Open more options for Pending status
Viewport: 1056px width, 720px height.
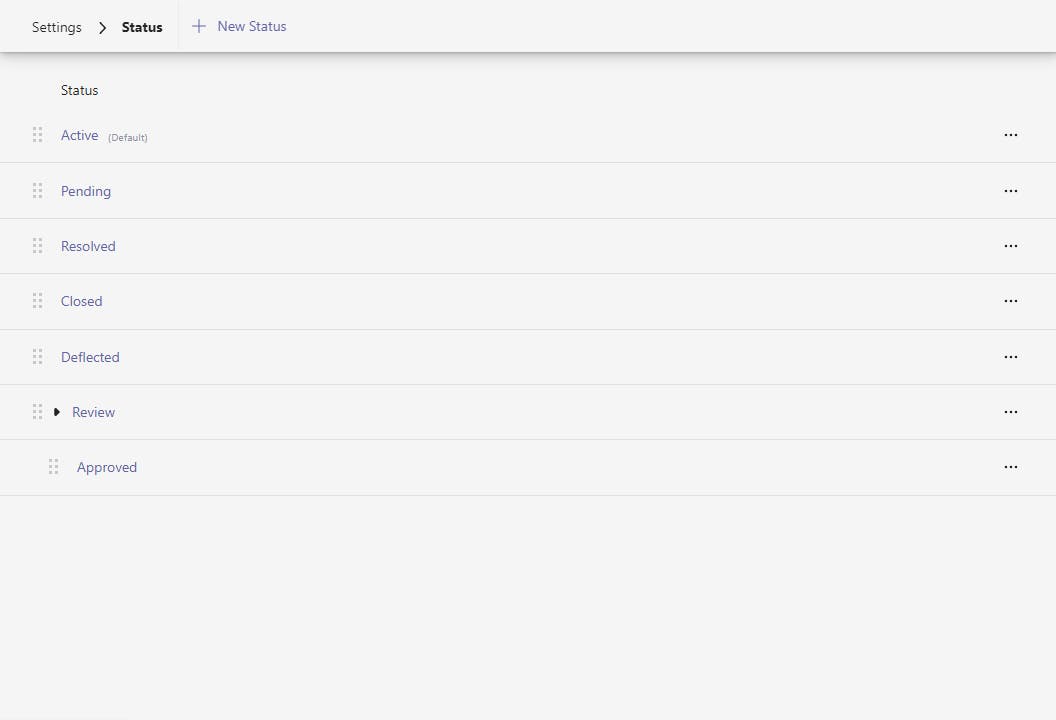click(1010, 191)
